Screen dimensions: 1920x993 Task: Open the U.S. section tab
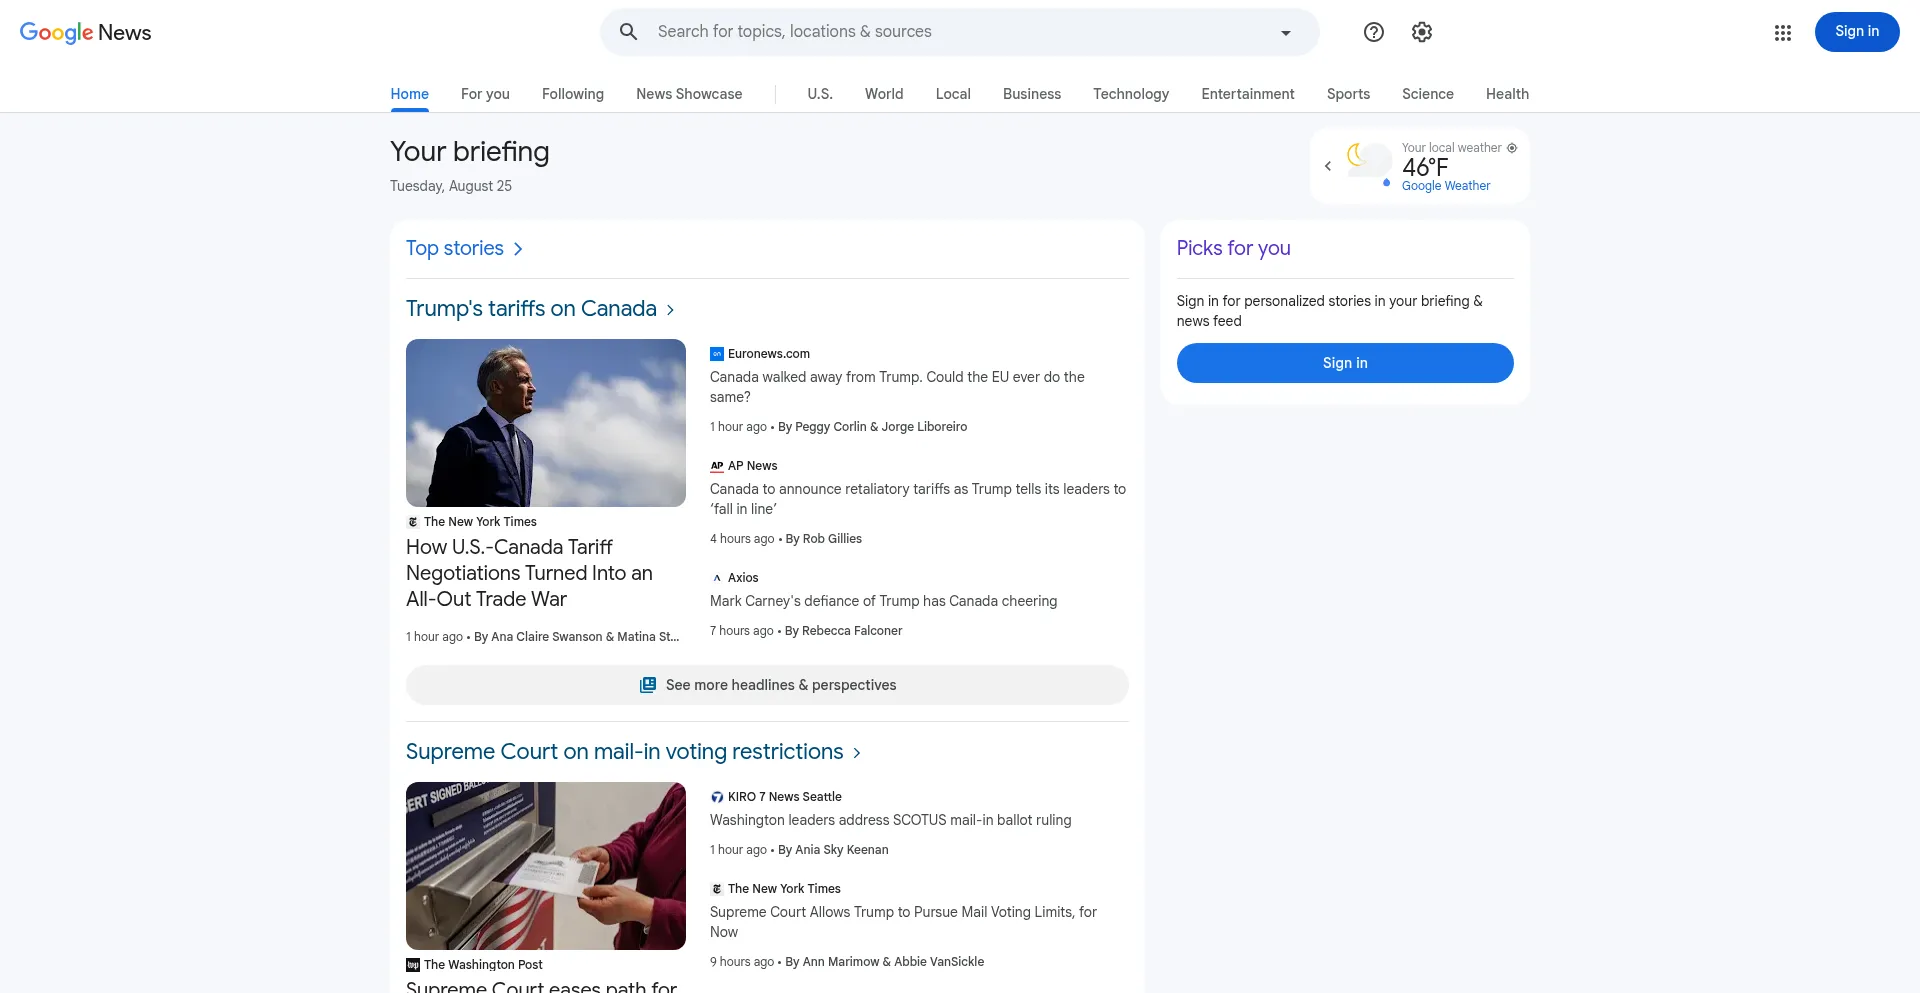[x=820, y=94]
